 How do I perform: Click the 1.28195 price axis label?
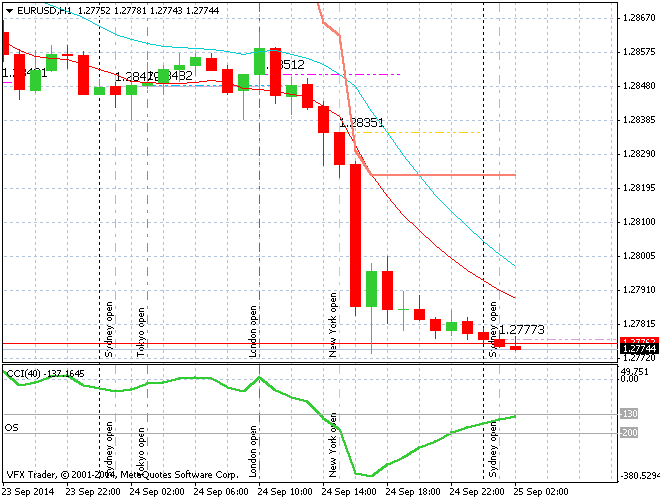[639, 188]
